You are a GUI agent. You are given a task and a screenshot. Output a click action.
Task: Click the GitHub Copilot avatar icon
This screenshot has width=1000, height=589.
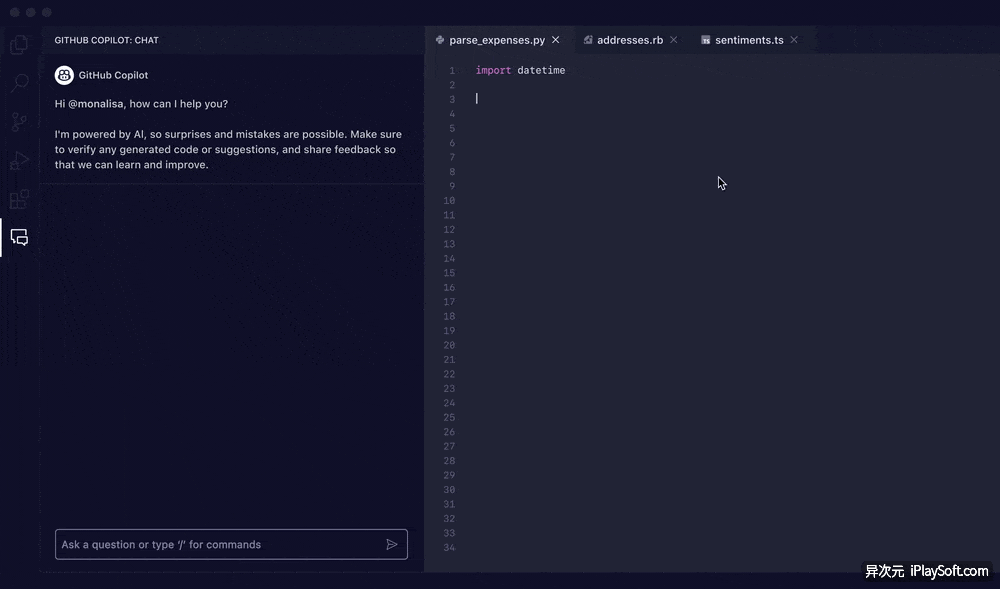pyautogui.click(x=64, y=75)
